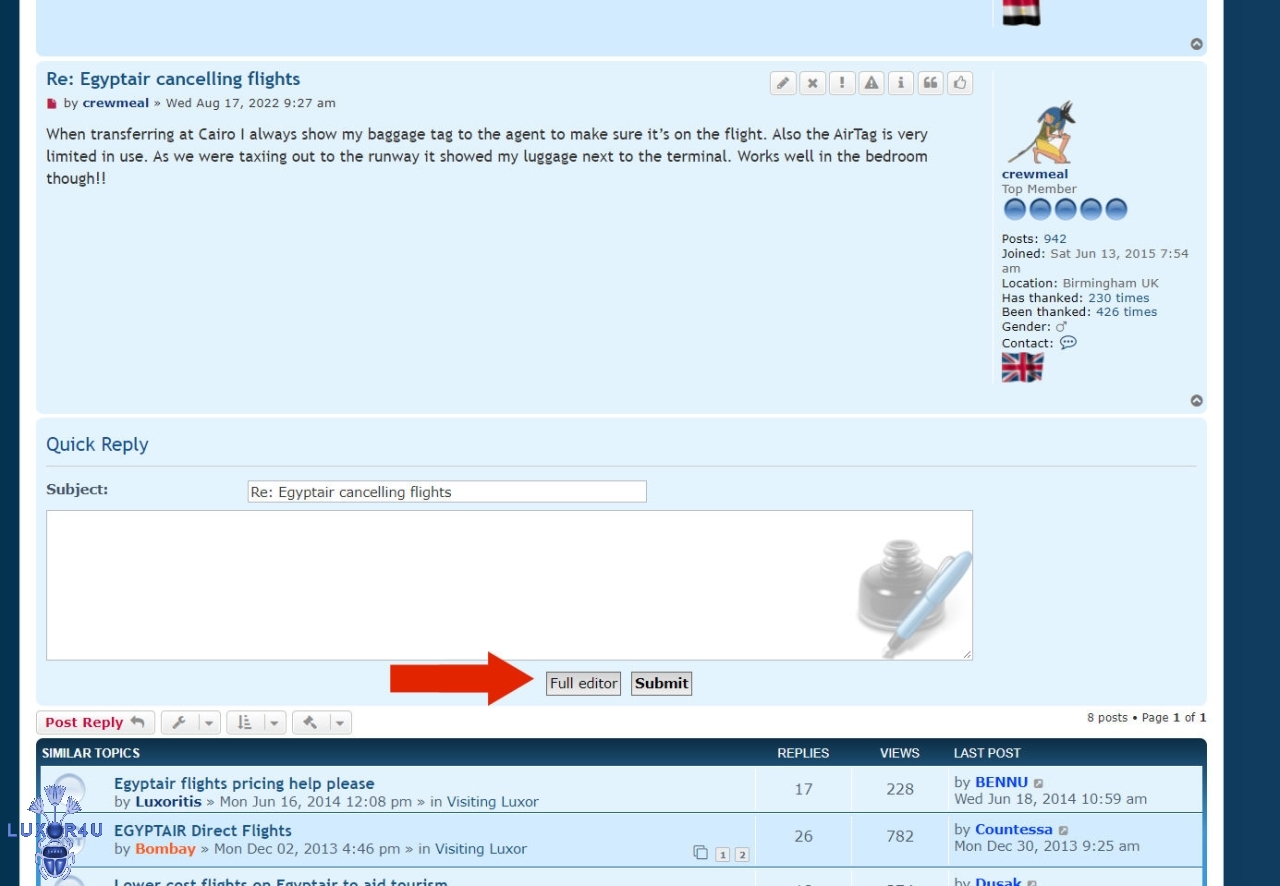This screenshot has height=886, width=1280.
Task: Open 'Egyptair flights pricing help please' topic
Action: tap(244, 784)
